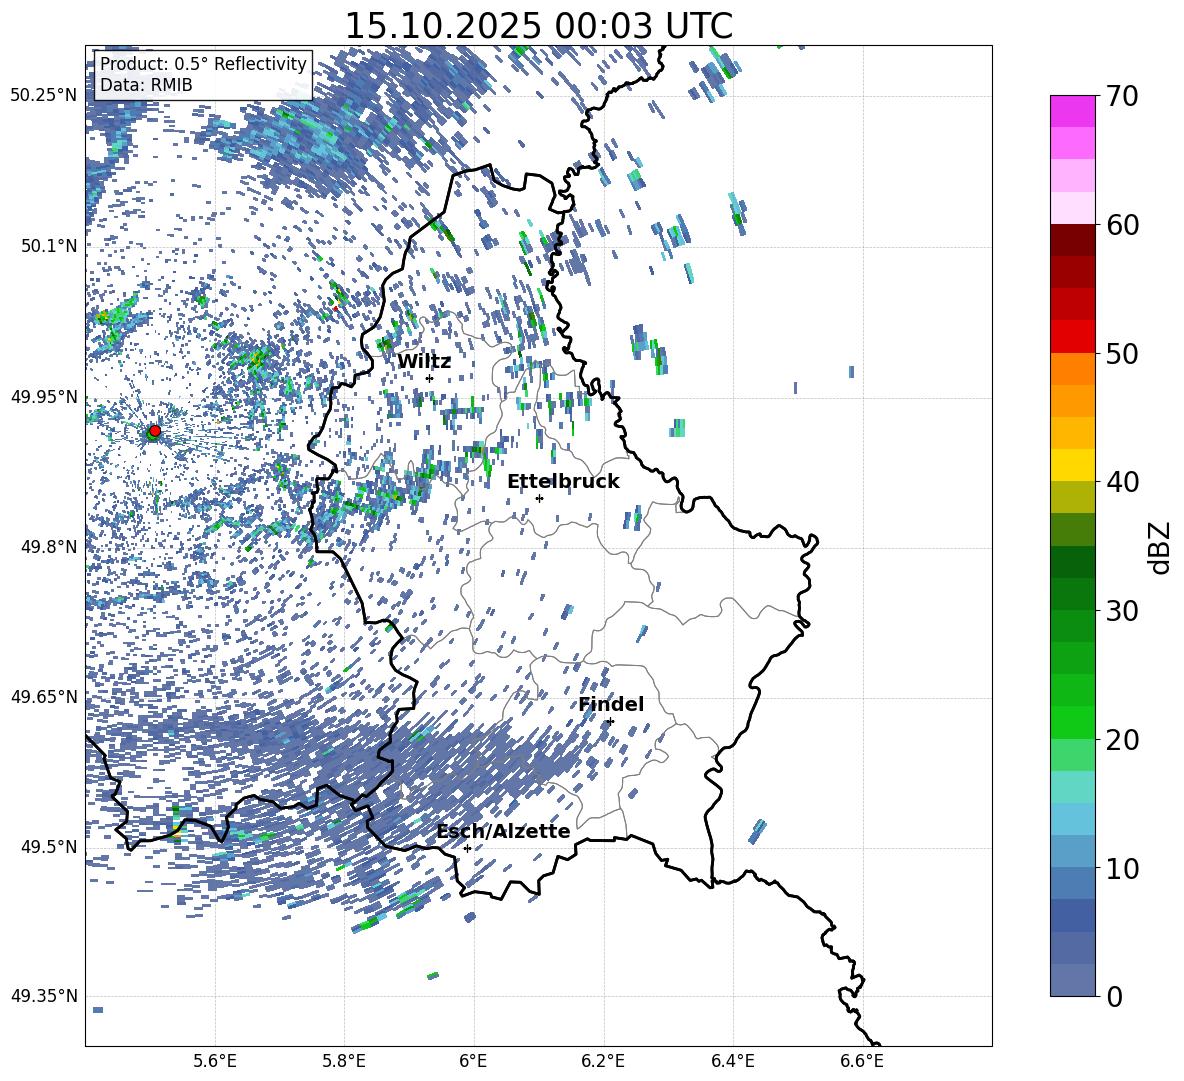Viewport: 1184px width, 1081px height.
Task: Click the 70 colorbar tick label
Action: point(1122,96)
